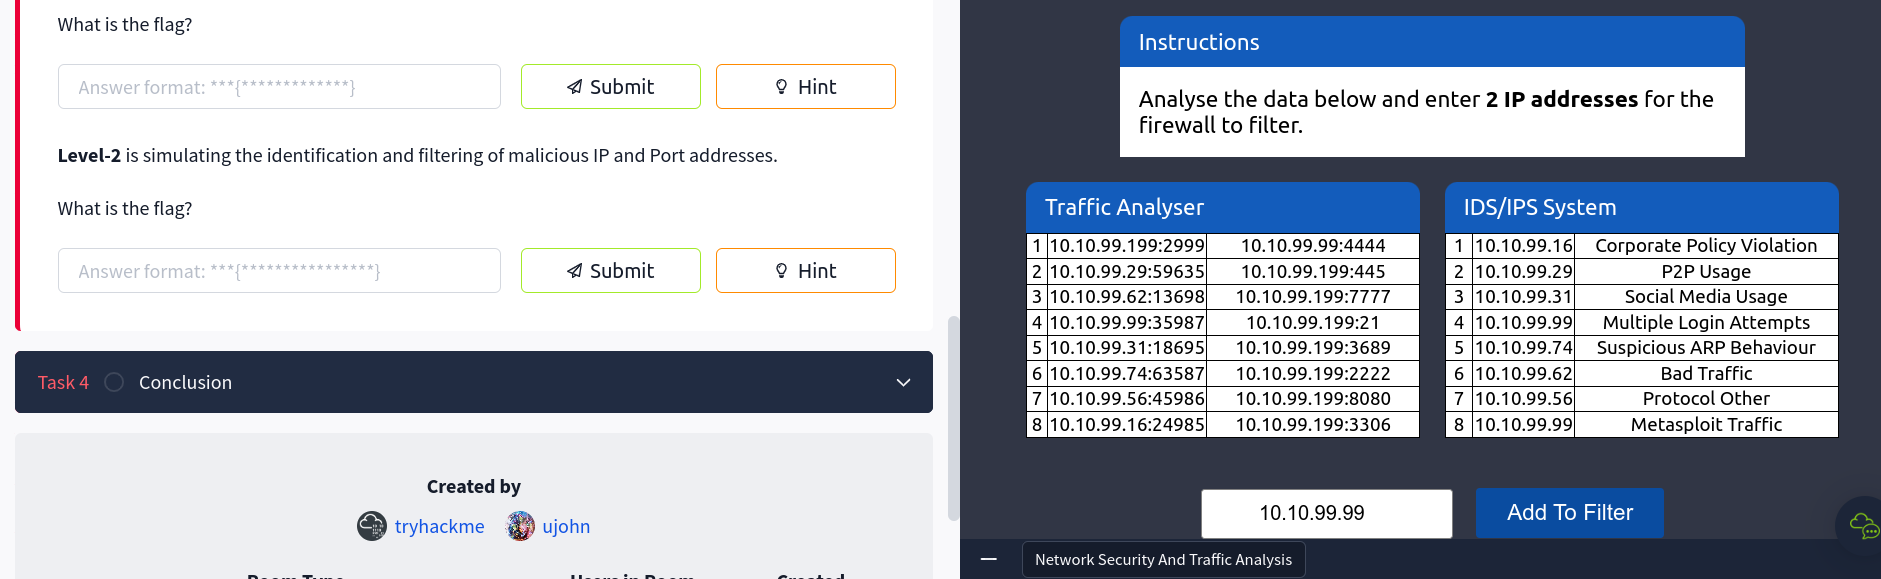This screenshot has width=1881, height=579.
Task: Expand Task 4 Conclusion with the chevron
Action: (903, 383)
